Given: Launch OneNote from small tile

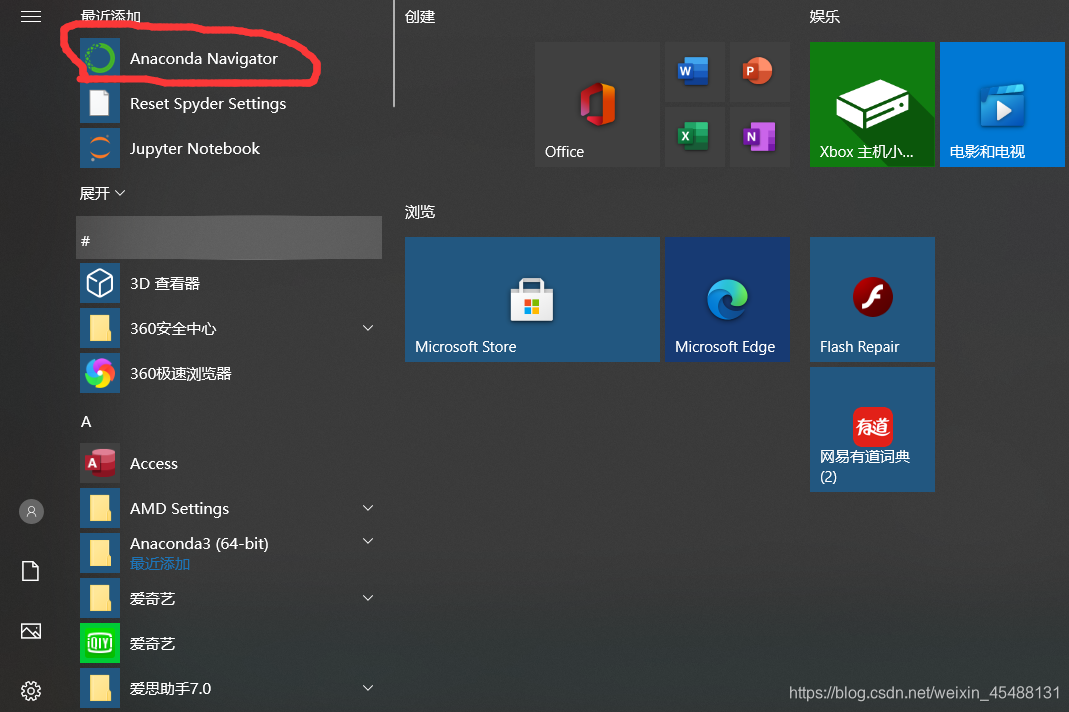Looking at the screenshot, I should (x=759, y=137).
